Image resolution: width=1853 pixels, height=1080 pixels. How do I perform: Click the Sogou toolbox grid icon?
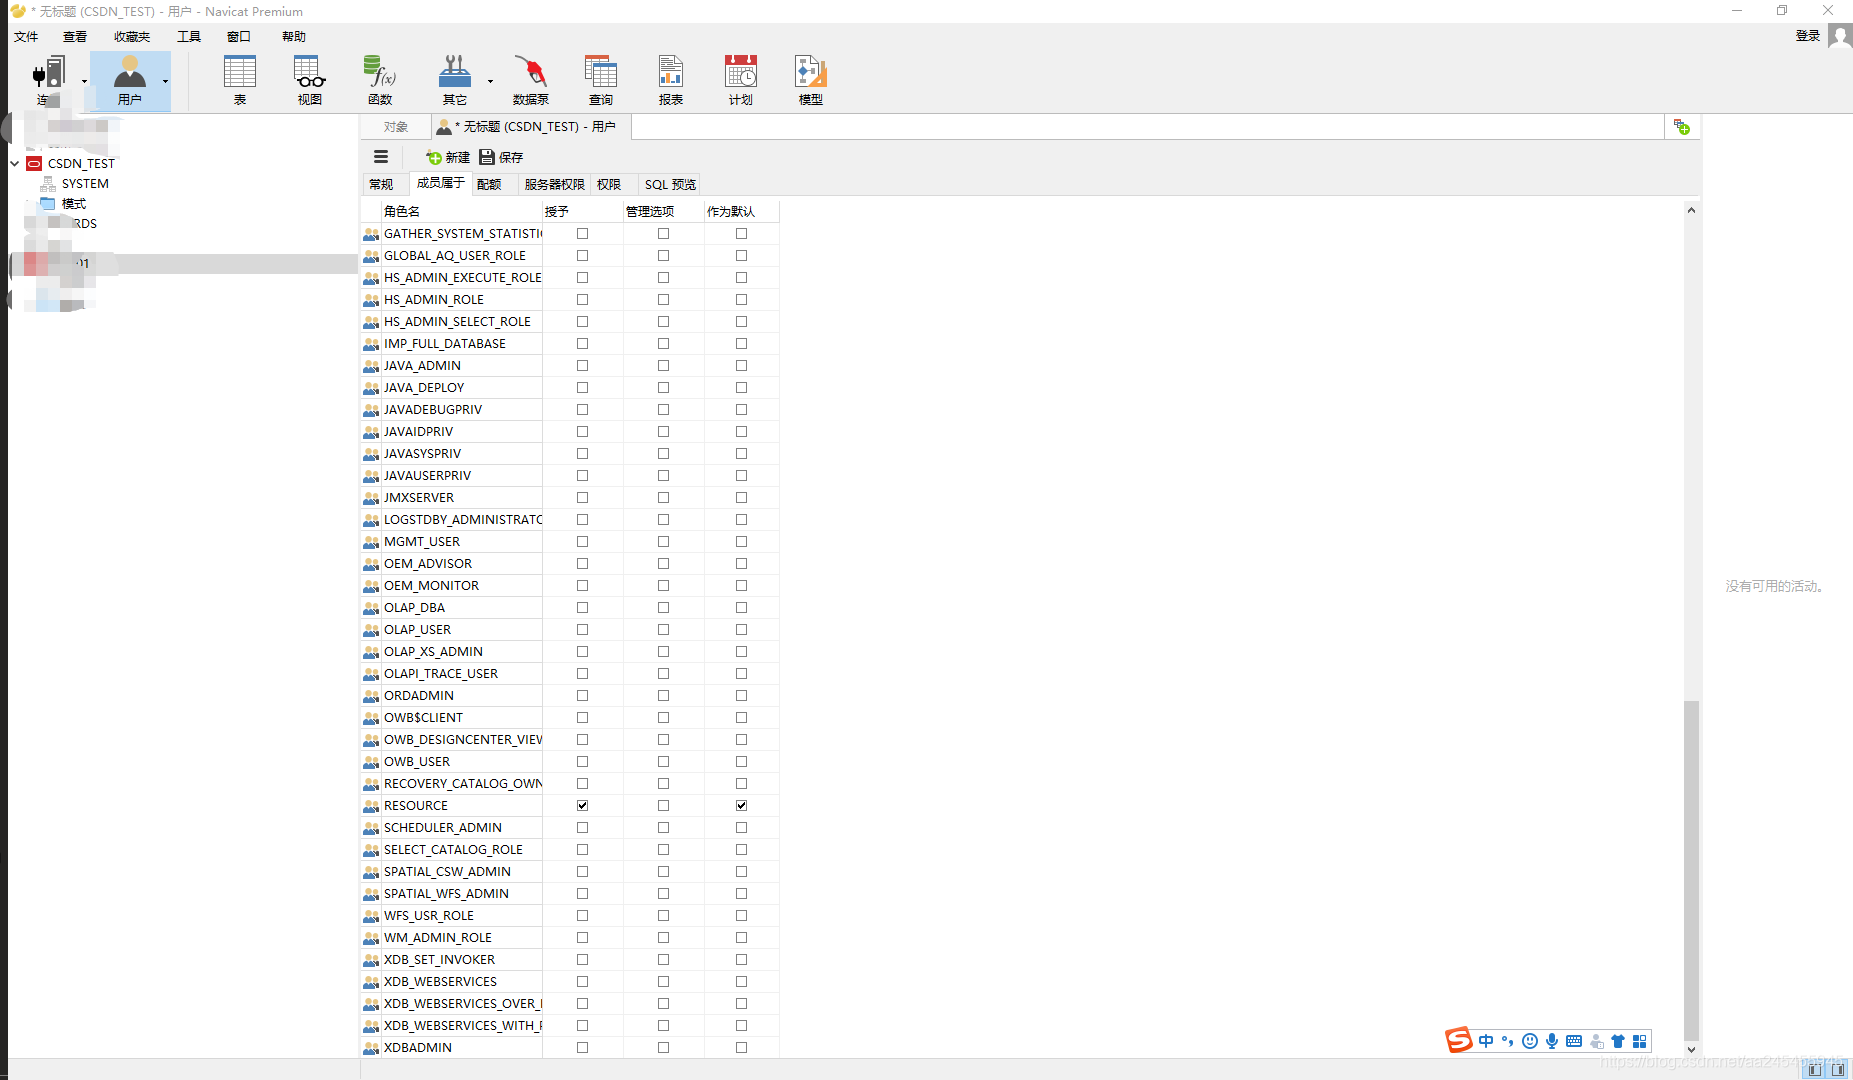(1640, 1041)
